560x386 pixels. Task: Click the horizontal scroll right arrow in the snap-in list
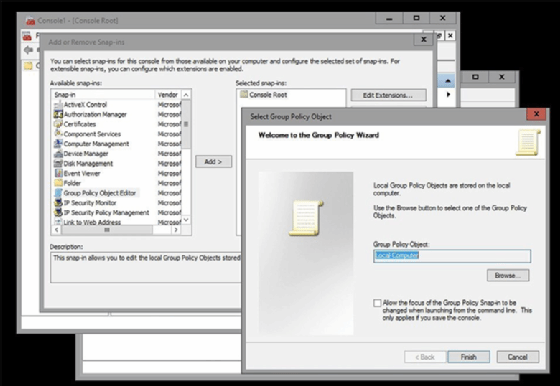click(x=176, y=230)
